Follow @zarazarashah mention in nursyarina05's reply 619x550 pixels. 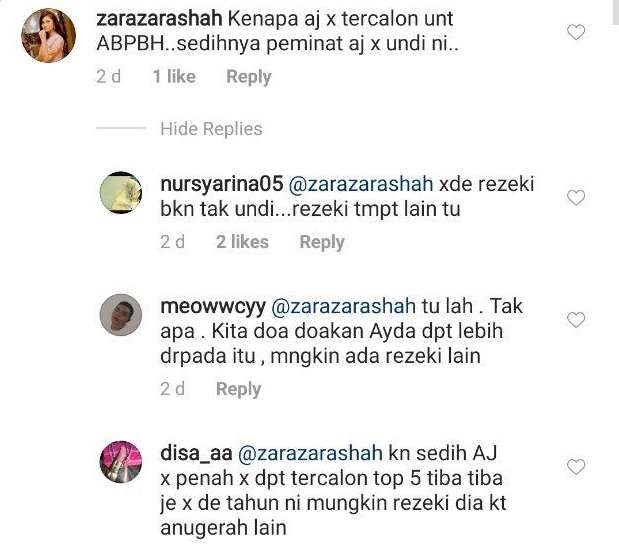click(361, 184)
